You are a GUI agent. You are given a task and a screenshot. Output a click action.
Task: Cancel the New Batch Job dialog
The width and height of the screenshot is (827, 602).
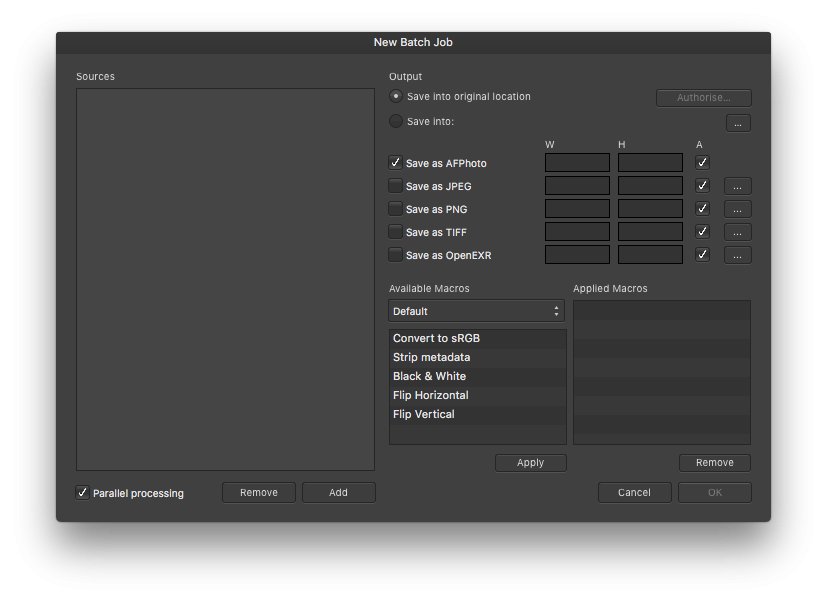coord(634,492)
